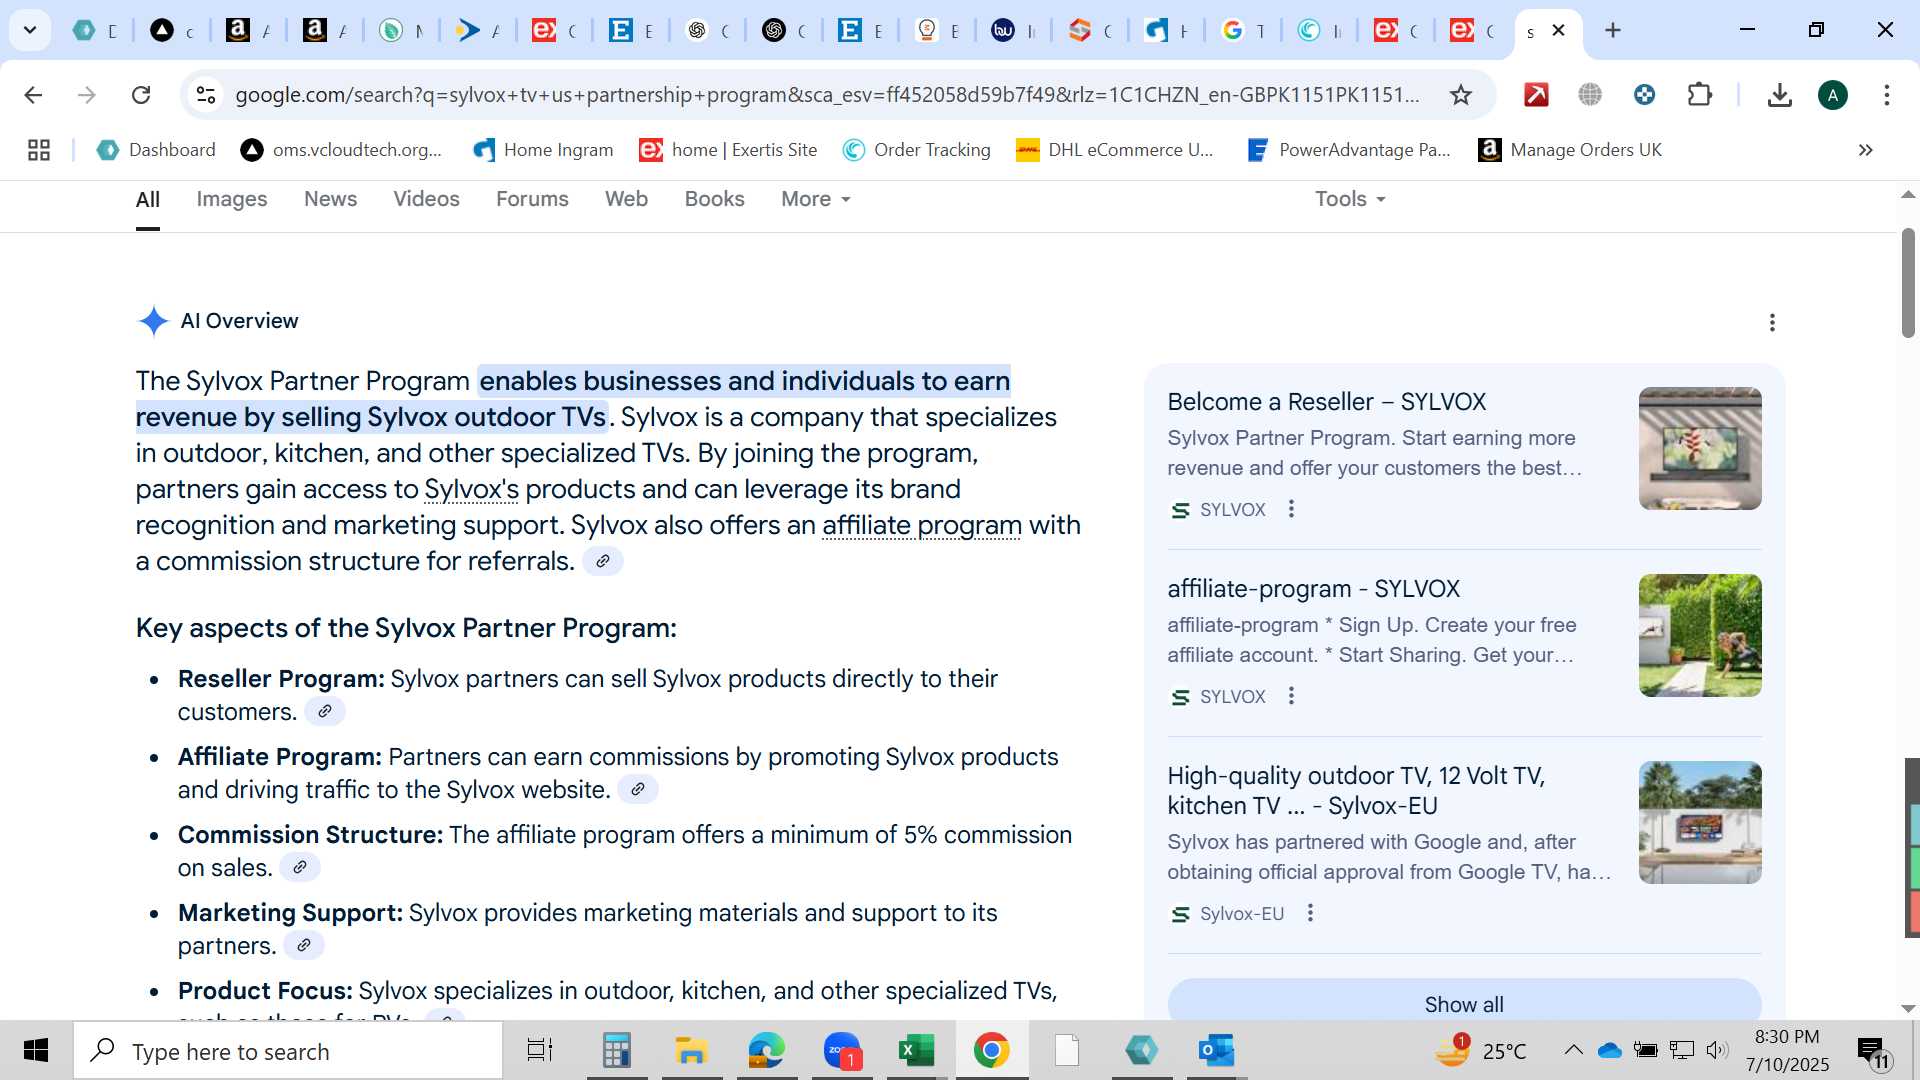Screen dimensions: 1920x1080
Task: Show more bookmarks with the double chevron
Action: tap(1865, 150)
